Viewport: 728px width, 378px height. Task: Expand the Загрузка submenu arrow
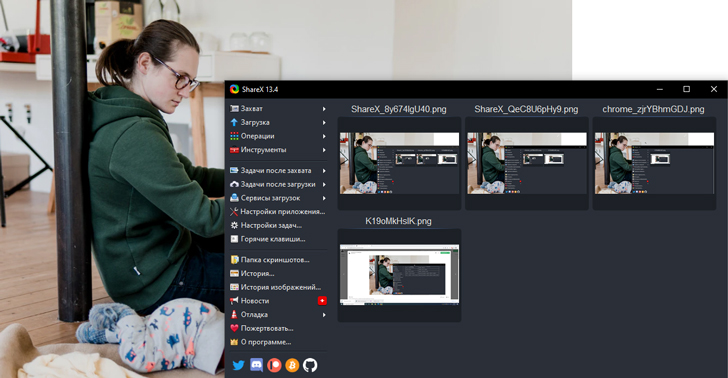324,123
